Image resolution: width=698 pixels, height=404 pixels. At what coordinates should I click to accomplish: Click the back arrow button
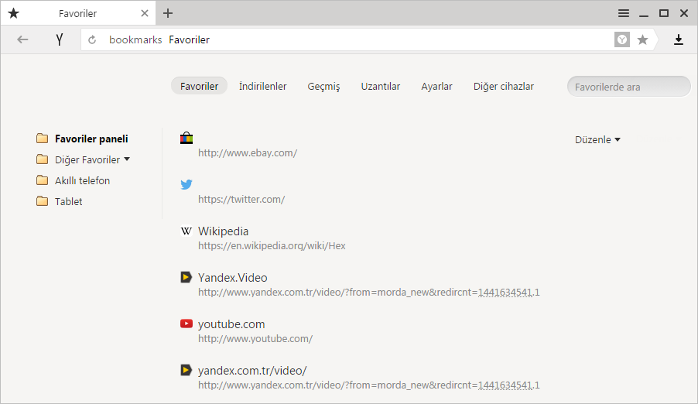(x=23, y=40)
